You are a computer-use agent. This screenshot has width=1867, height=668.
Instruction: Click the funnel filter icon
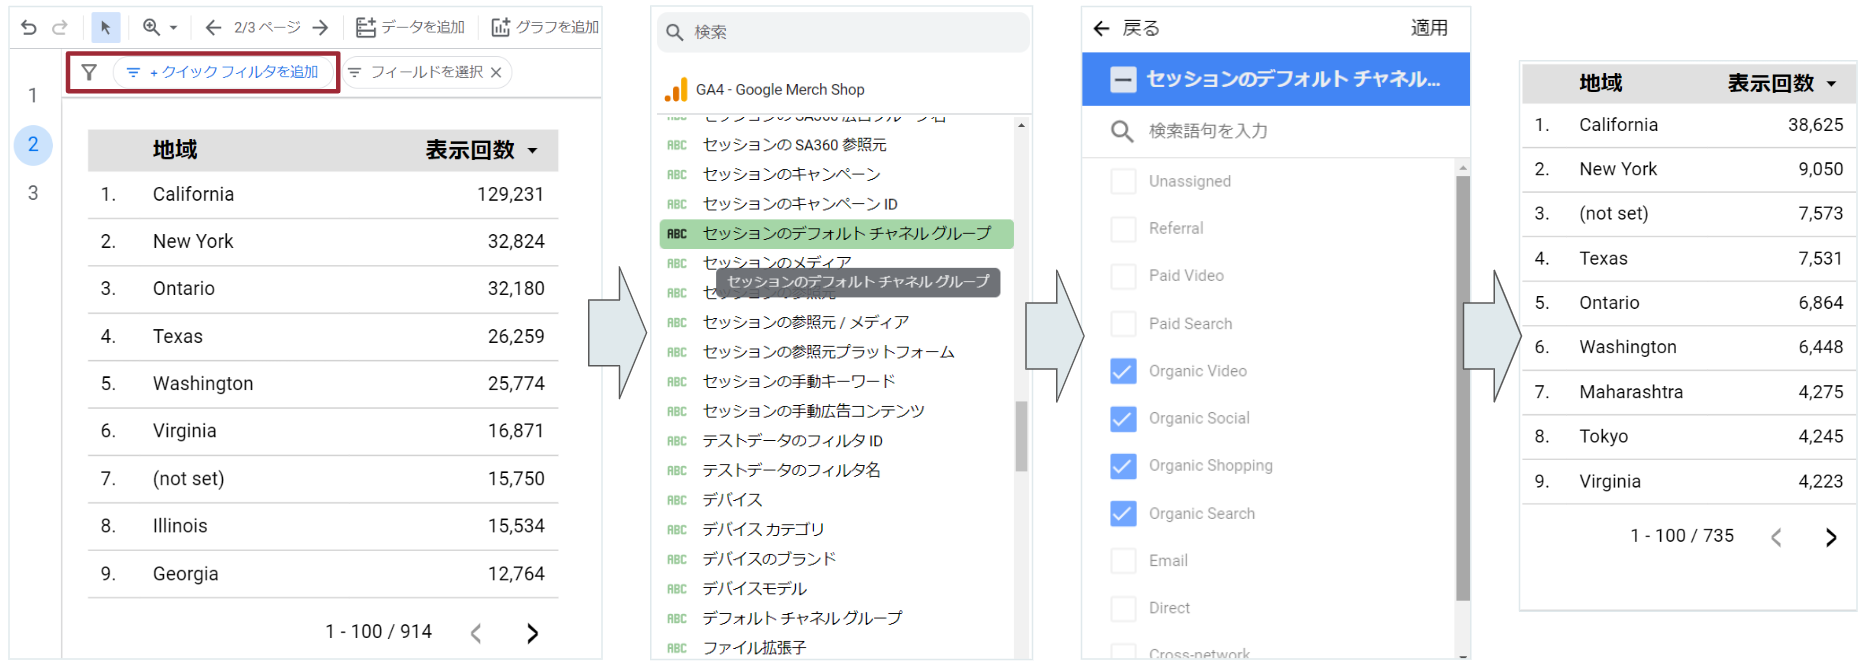click(89, 72)
